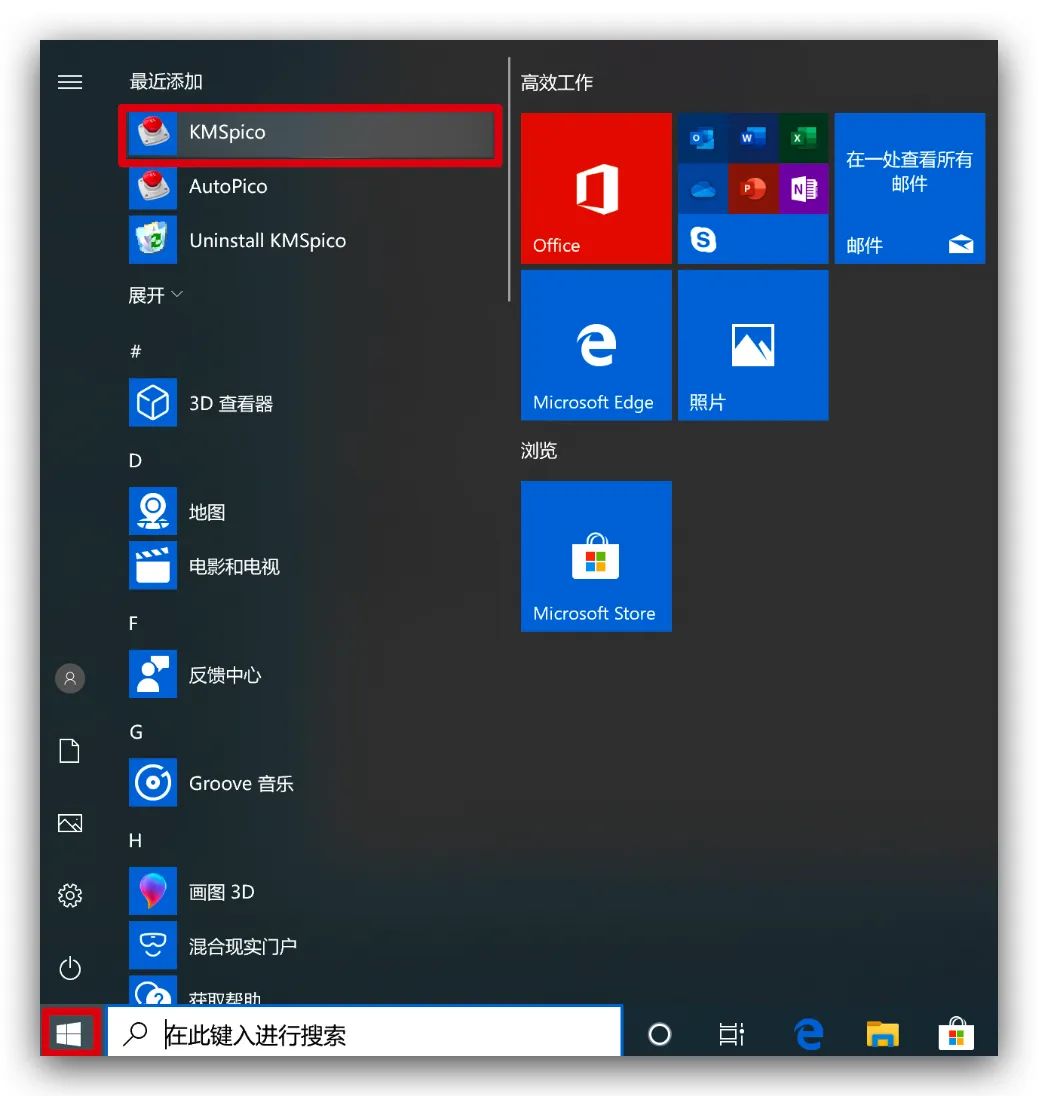Open the 照片 photos tile
The height and width of the screenshot is (1096, 1038).
click(753, 345)
